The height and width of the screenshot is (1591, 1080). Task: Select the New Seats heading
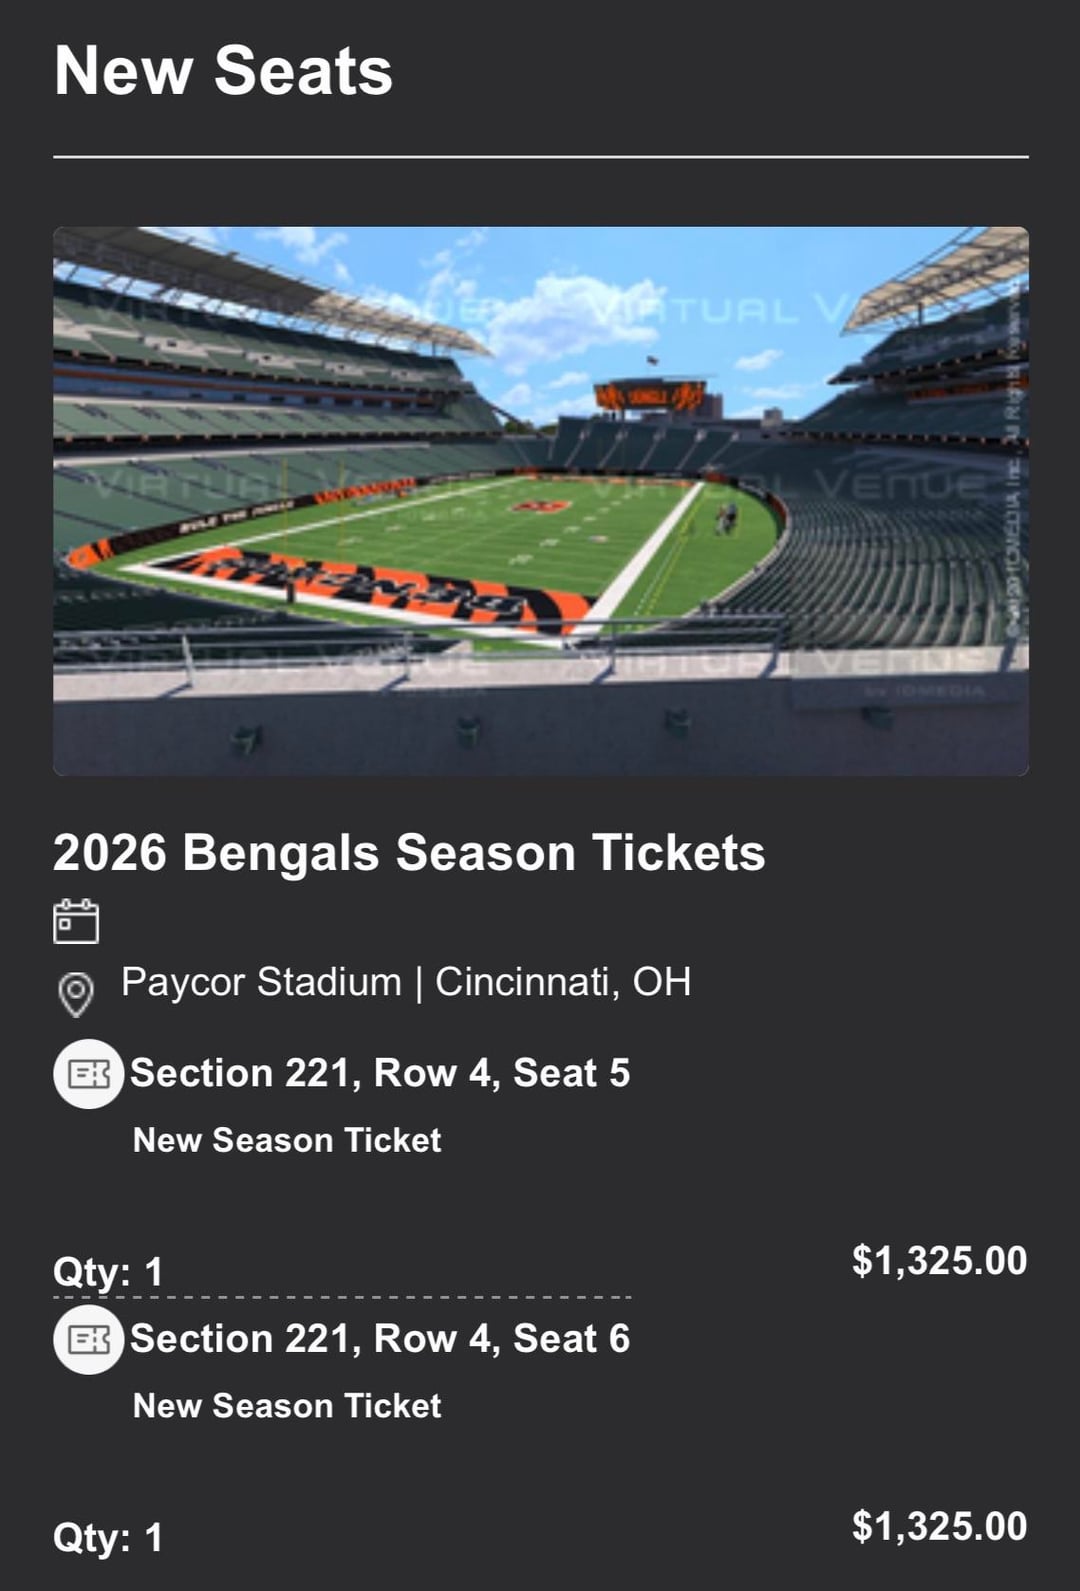[x=223, y=71]
